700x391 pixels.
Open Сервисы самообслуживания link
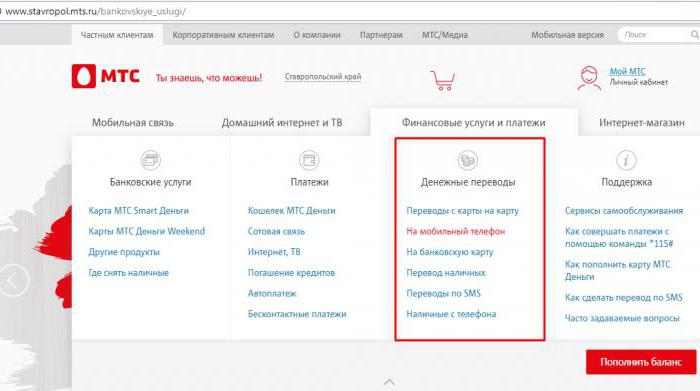point(624,211)
